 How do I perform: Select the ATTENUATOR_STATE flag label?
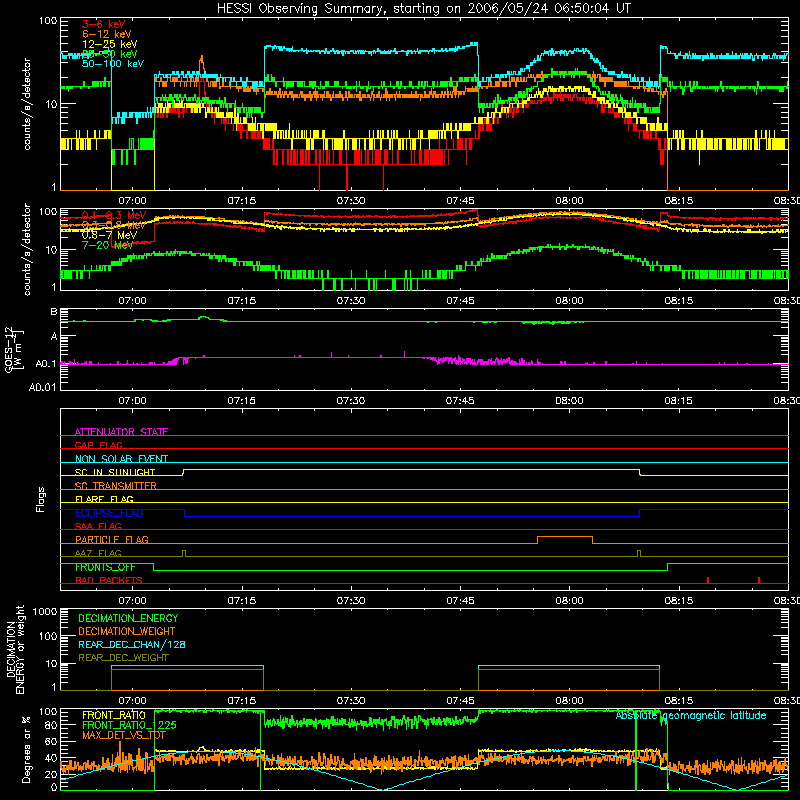click(121, 432)
